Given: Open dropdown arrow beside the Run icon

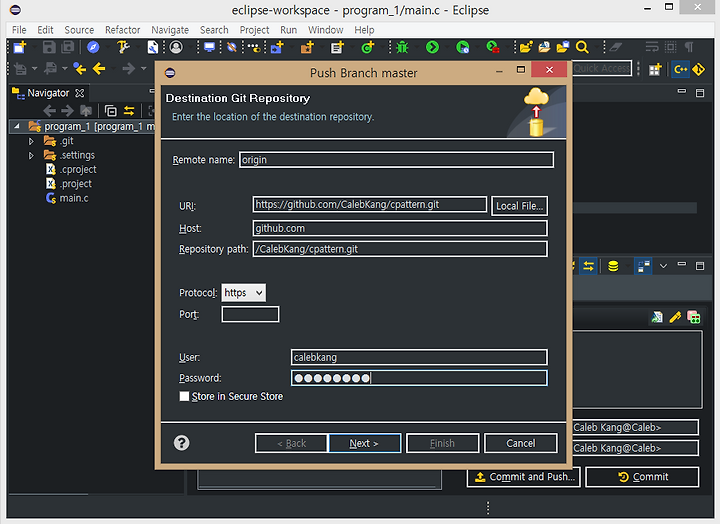Looking at the screenshot, I should point(446,47).
